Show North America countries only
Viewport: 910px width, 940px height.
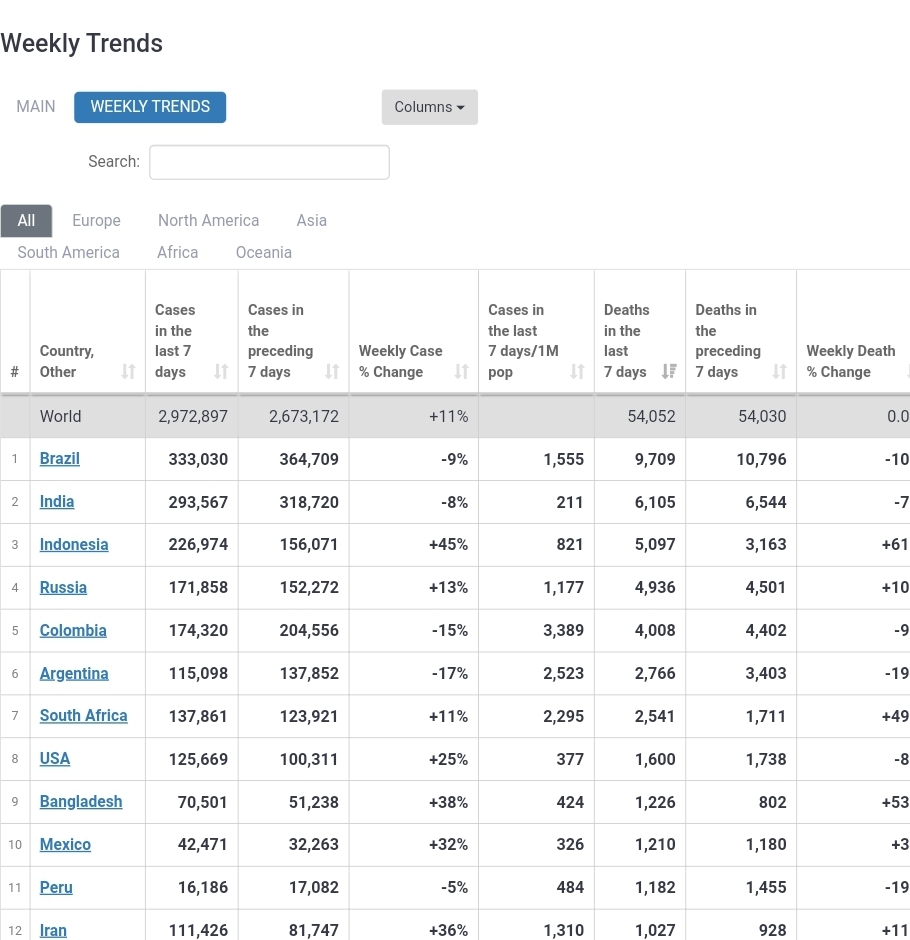(208, 221)
